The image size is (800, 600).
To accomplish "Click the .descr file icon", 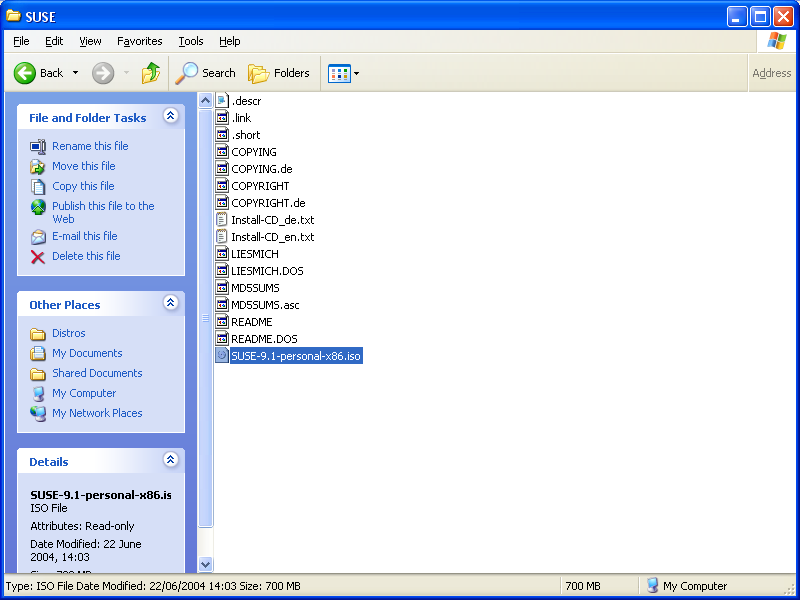I will pyautogui.click(x=222, y=101).
